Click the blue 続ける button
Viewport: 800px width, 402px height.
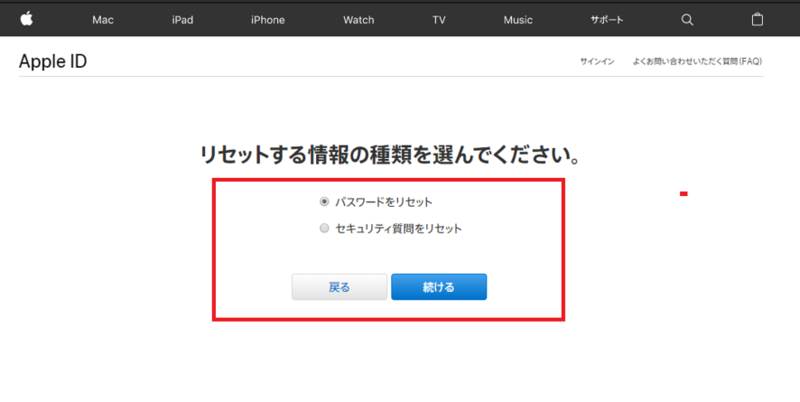439,287
